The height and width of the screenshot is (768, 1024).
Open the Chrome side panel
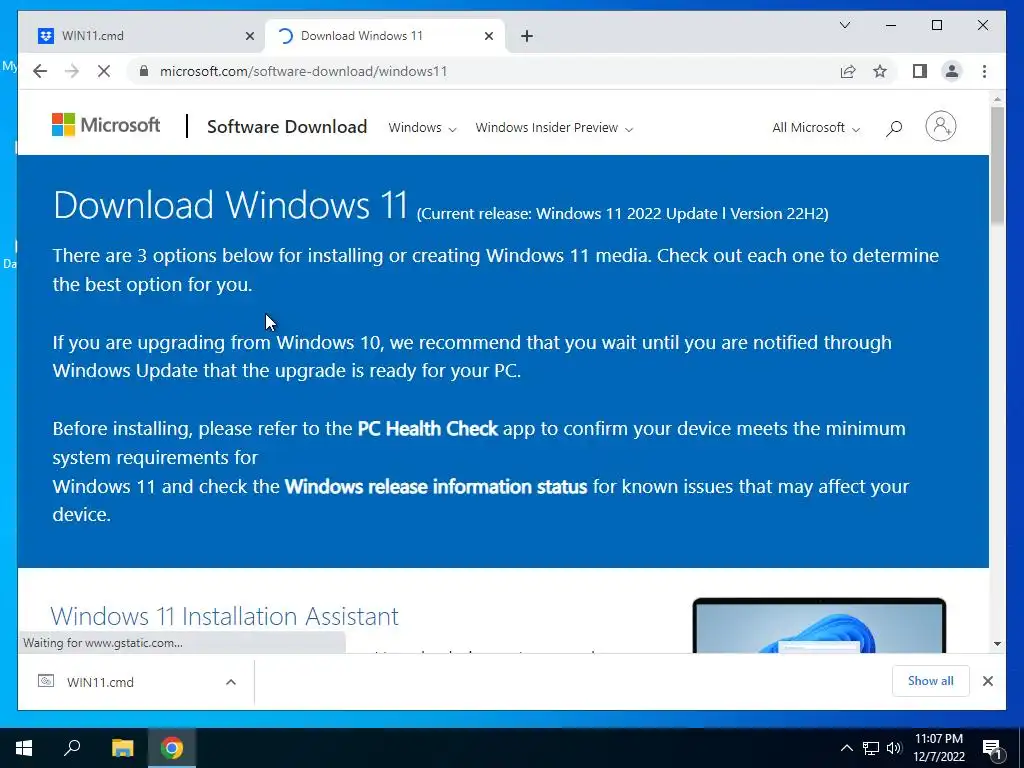(920, 71)
